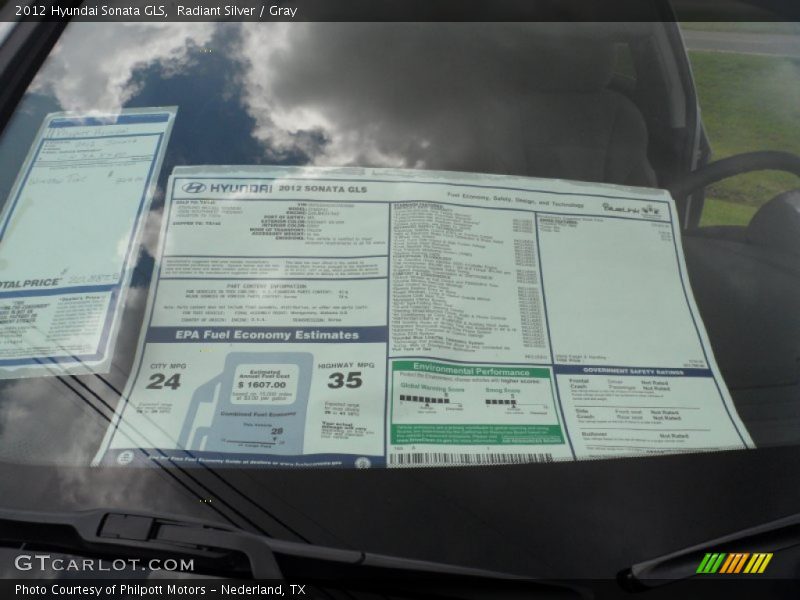Viewport: 800px width, 600px height.
Task: Click the barcode at the sticker bottom
Action: [x=470, y=458]
